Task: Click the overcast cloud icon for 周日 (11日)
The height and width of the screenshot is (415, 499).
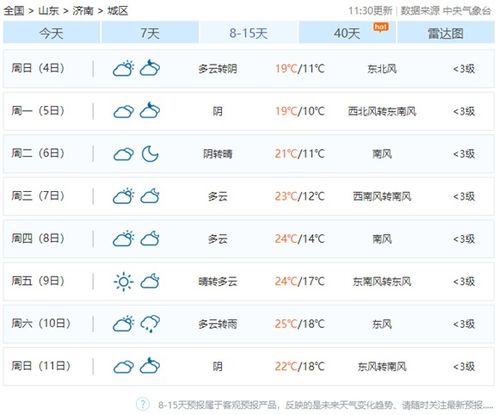Action: point(123,367)
